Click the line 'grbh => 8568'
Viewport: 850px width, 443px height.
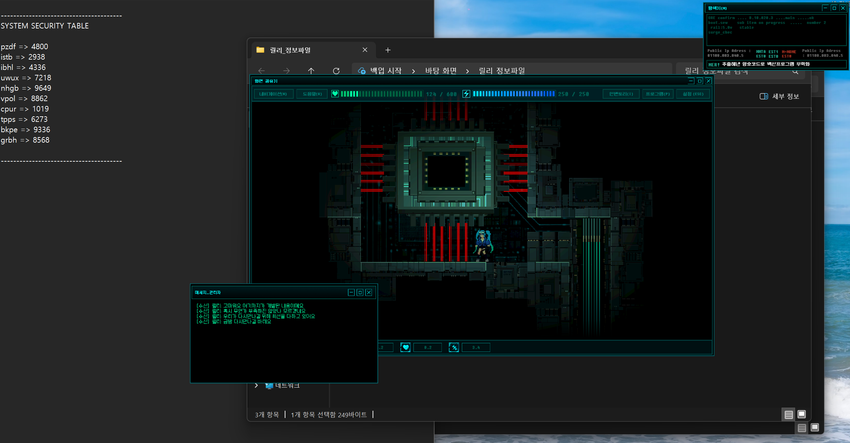pos(25,140)
